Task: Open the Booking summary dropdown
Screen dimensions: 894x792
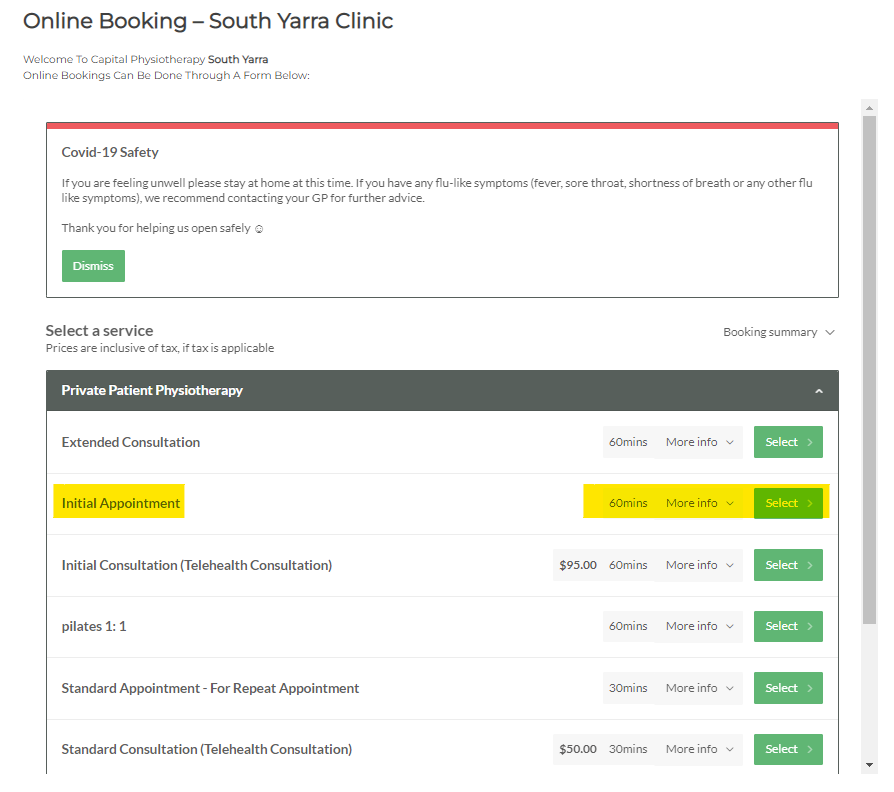Action: tap(778, 331)
